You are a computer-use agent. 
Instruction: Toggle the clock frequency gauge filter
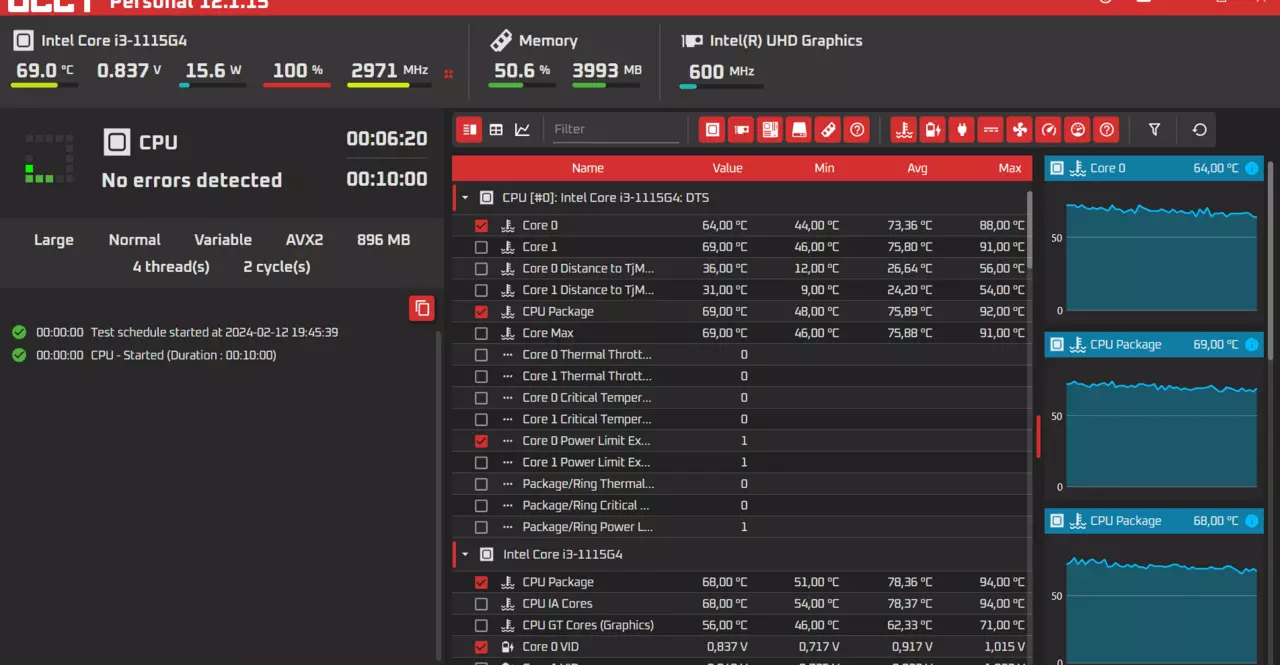(x=1048, y=129)
